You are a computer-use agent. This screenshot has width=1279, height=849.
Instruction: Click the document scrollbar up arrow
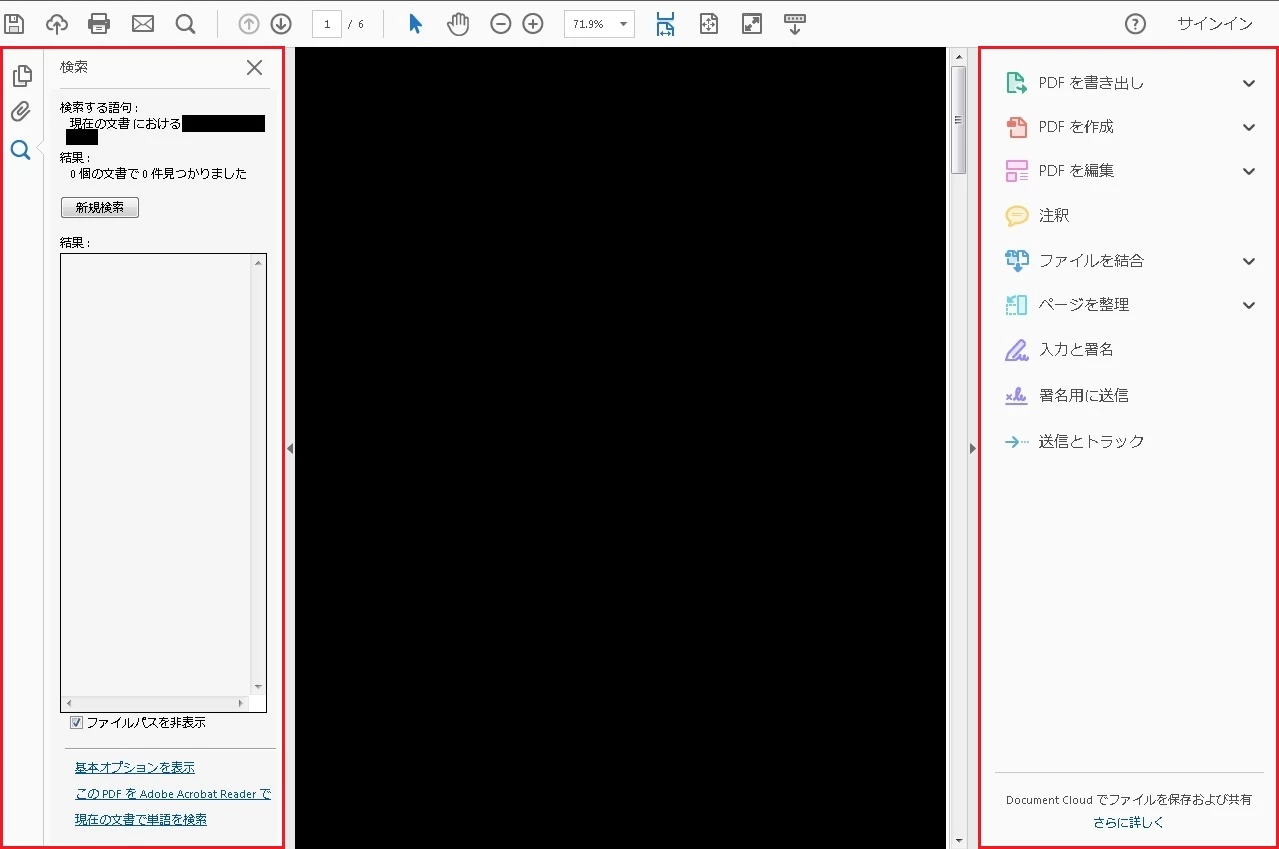pos(958,55)
